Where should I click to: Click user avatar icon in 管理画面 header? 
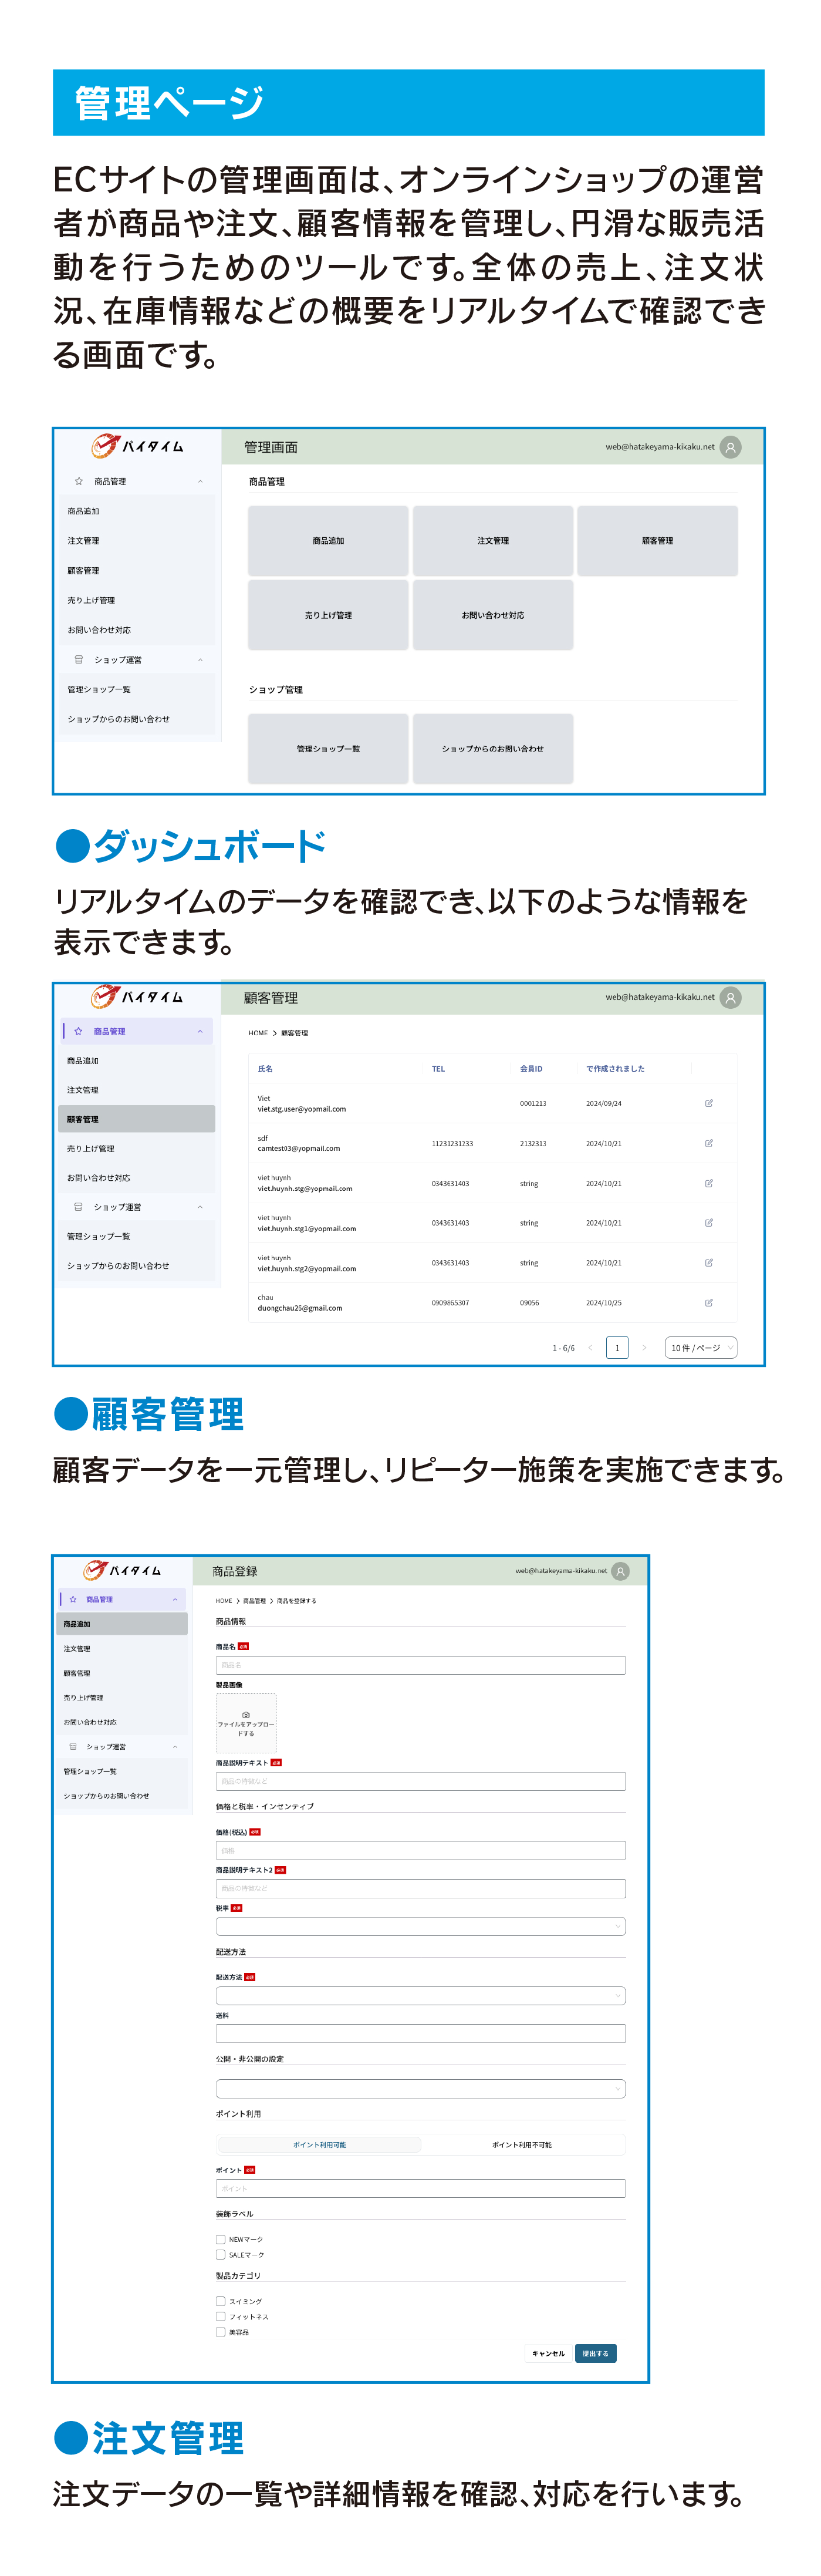pyautogui.click(x=731, y=447)
